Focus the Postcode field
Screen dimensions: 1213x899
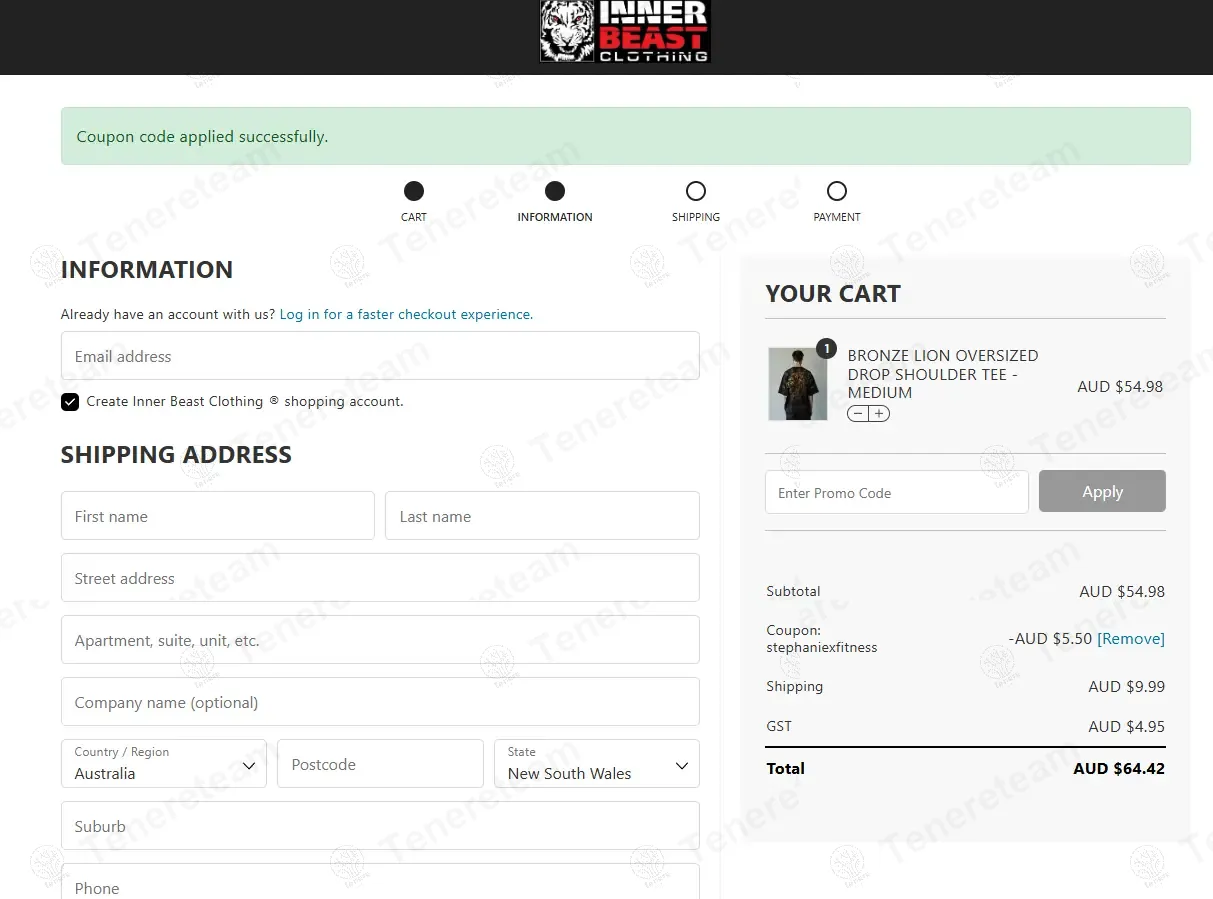pos(380,764)
